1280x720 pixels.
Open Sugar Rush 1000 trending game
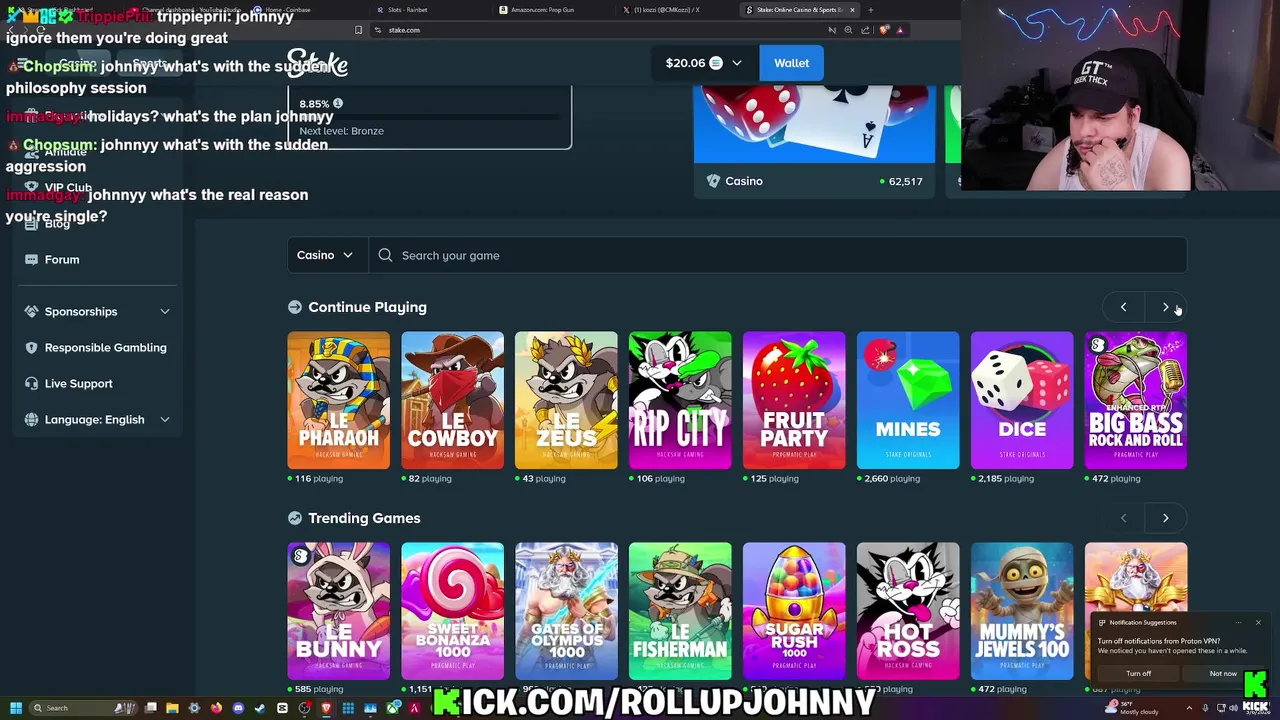coord(794,611)
